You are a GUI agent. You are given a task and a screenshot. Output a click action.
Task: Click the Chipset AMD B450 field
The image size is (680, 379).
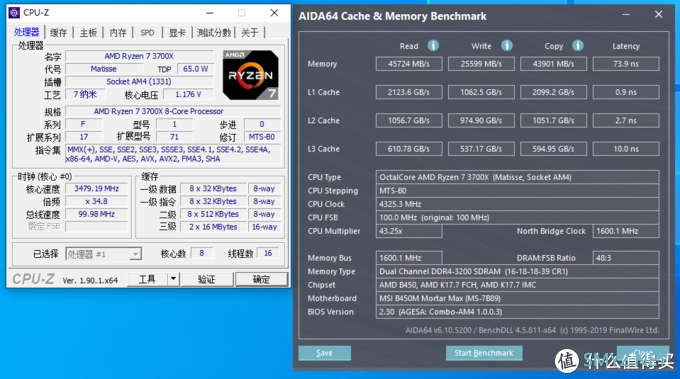[517, 285]
